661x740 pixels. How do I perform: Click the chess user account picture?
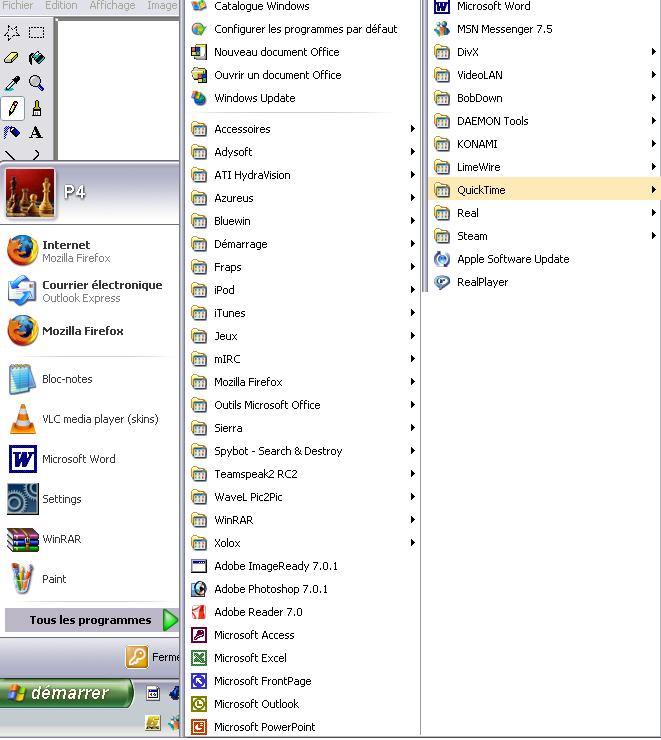click(30, 193)
